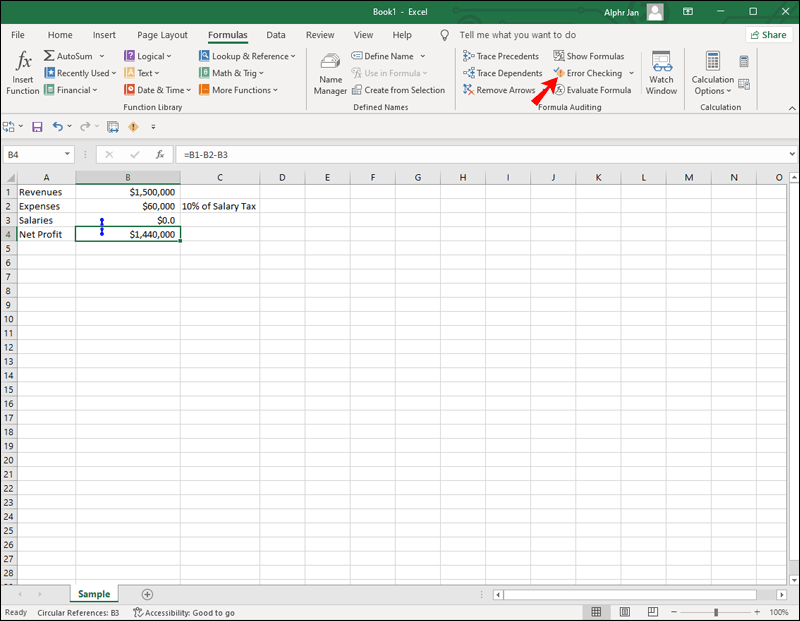Switch to the View tab
Image resolution: width=800 pixels, height=621 pixels.
363,35
